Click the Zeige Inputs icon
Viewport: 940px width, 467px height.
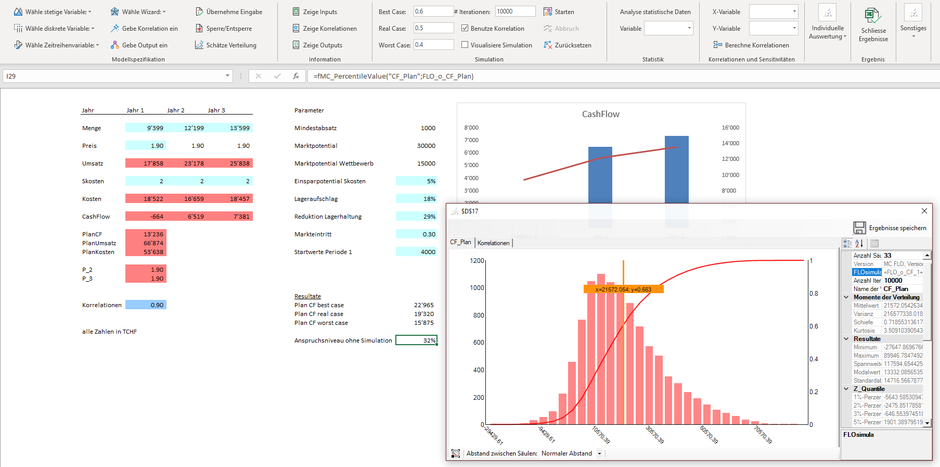point(296,11)
